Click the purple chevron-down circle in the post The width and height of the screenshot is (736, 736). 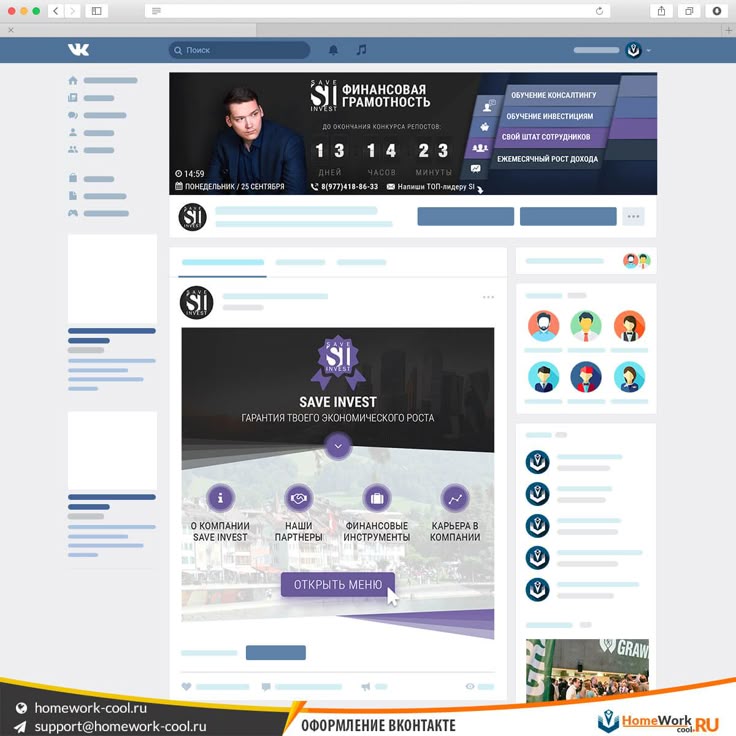[338, 445]
